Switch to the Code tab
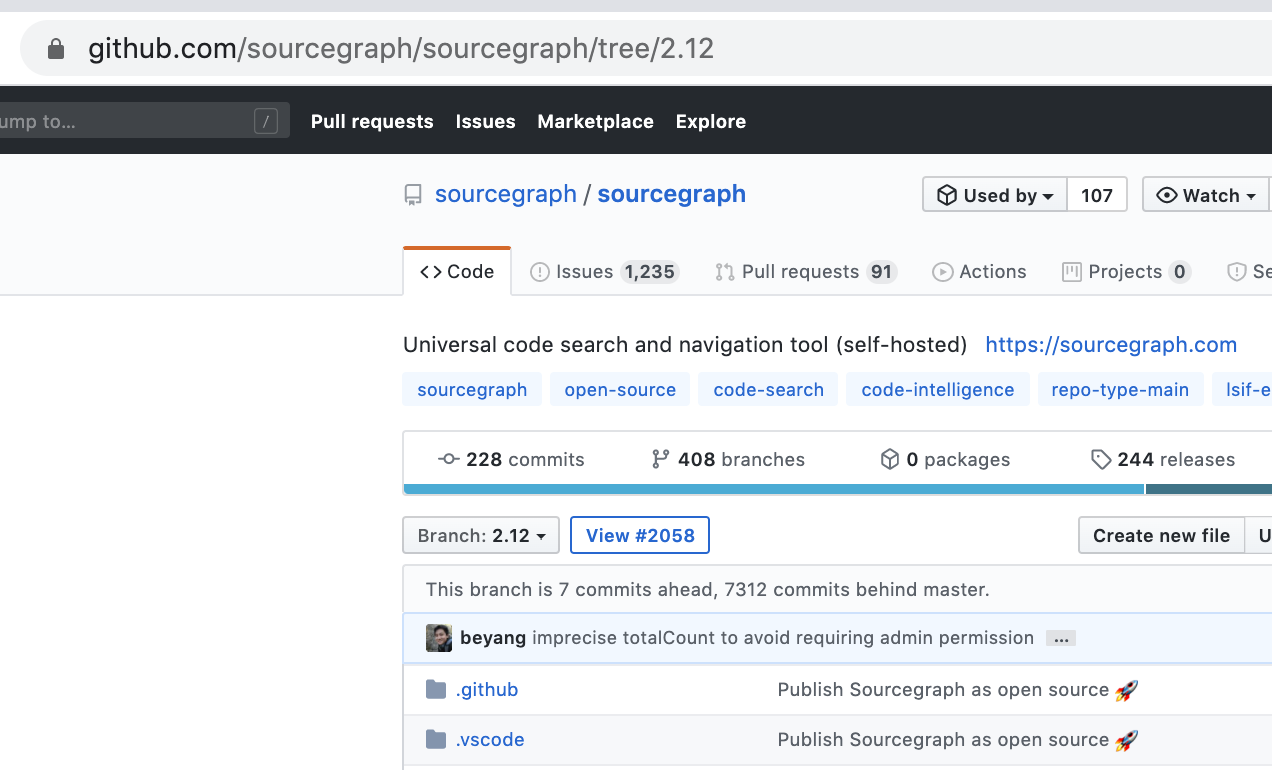Screen dimensions: 1272x770 tap(457, 271)
